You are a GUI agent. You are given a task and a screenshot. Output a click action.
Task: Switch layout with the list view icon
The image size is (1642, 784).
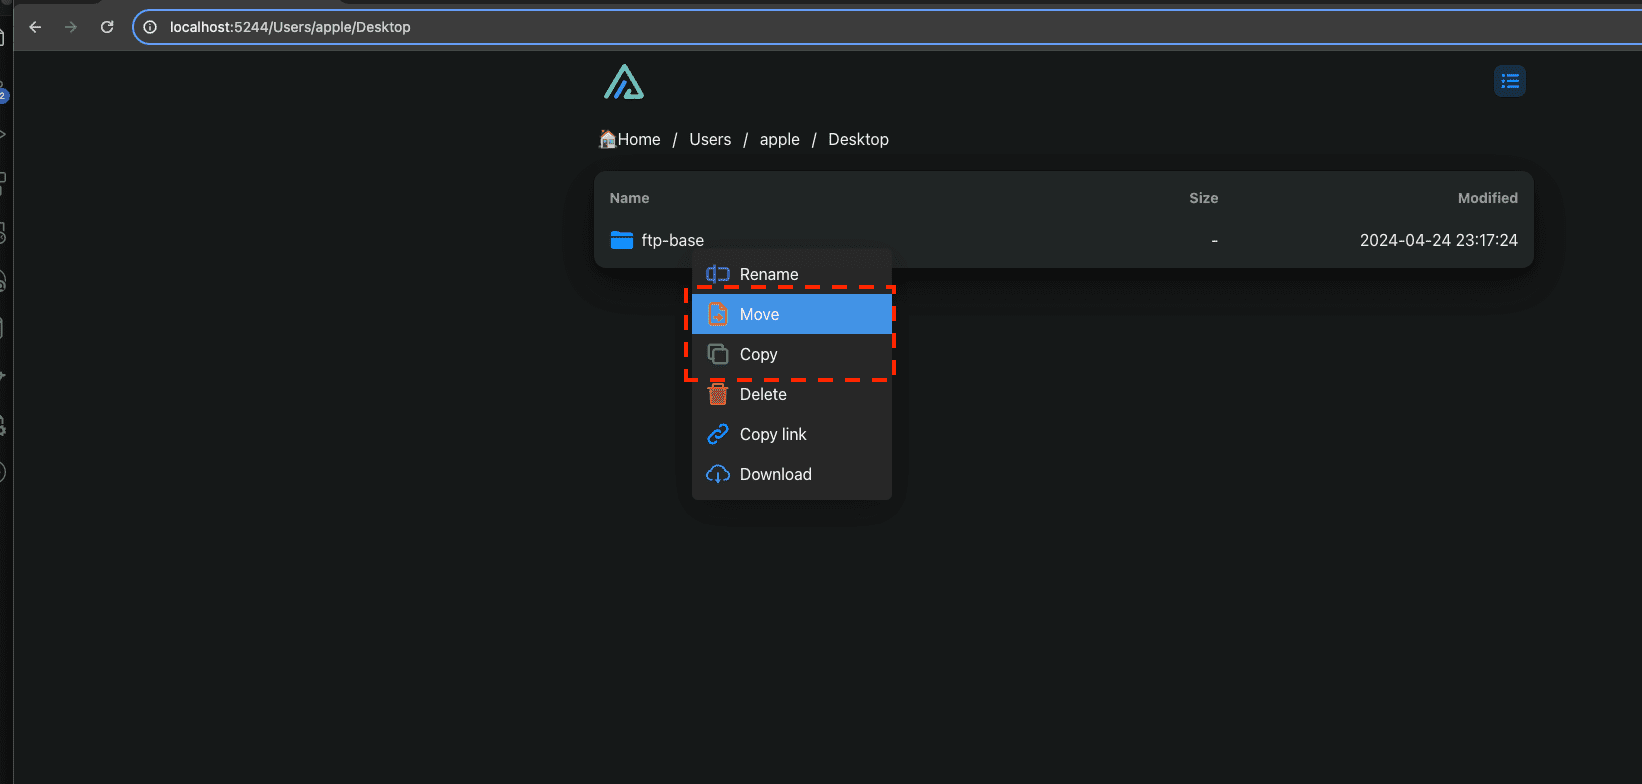click(1510, 81)
